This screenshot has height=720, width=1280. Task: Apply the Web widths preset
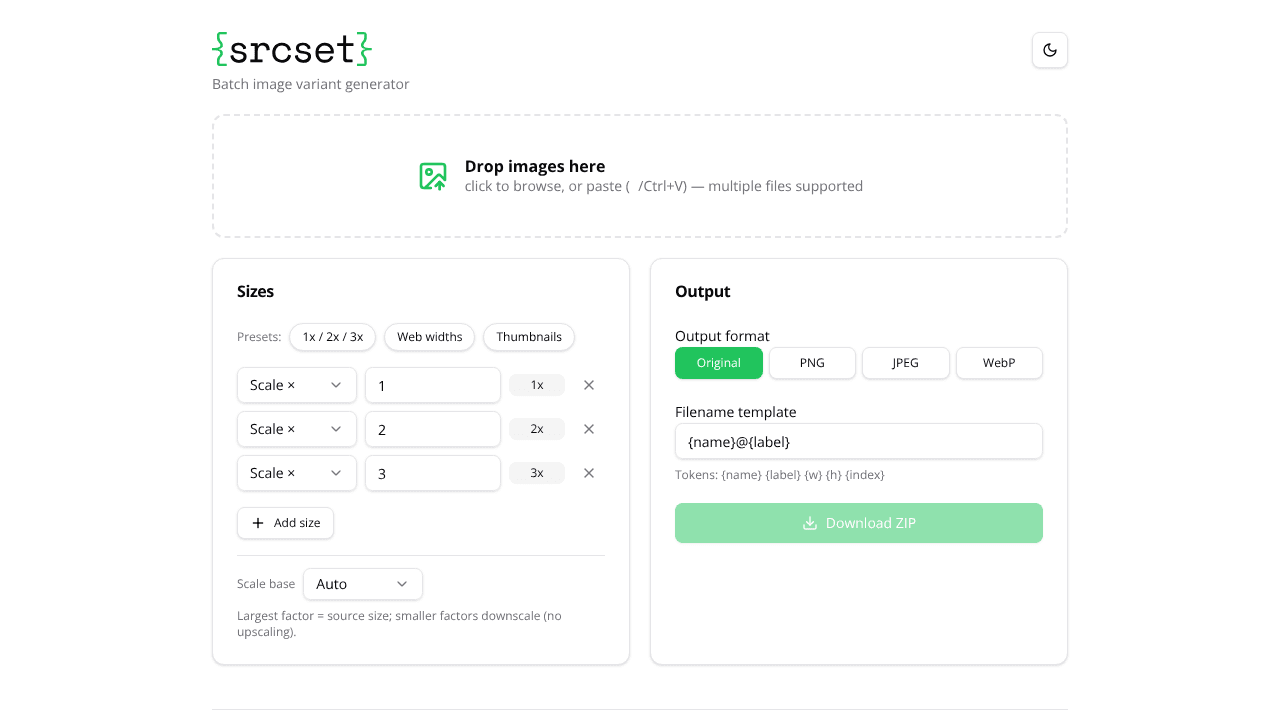tap(430, 337)
